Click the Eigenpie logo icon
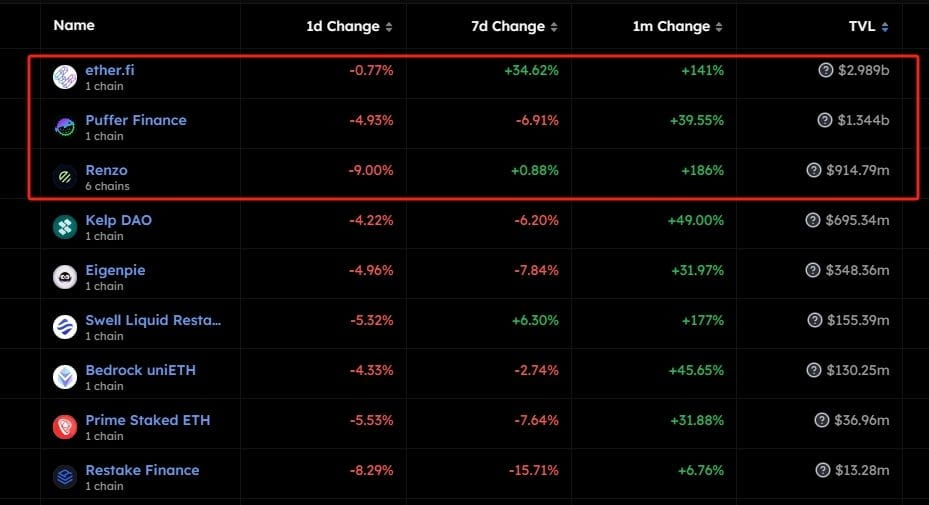 coord(65,277)
